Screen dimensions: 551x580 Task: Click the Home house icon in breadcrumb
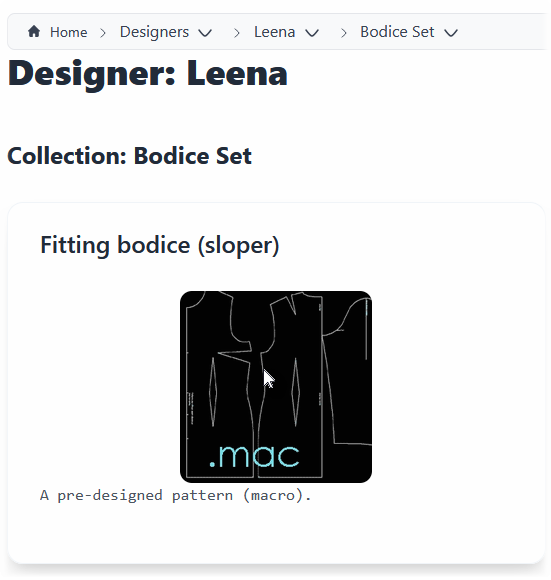34,31
